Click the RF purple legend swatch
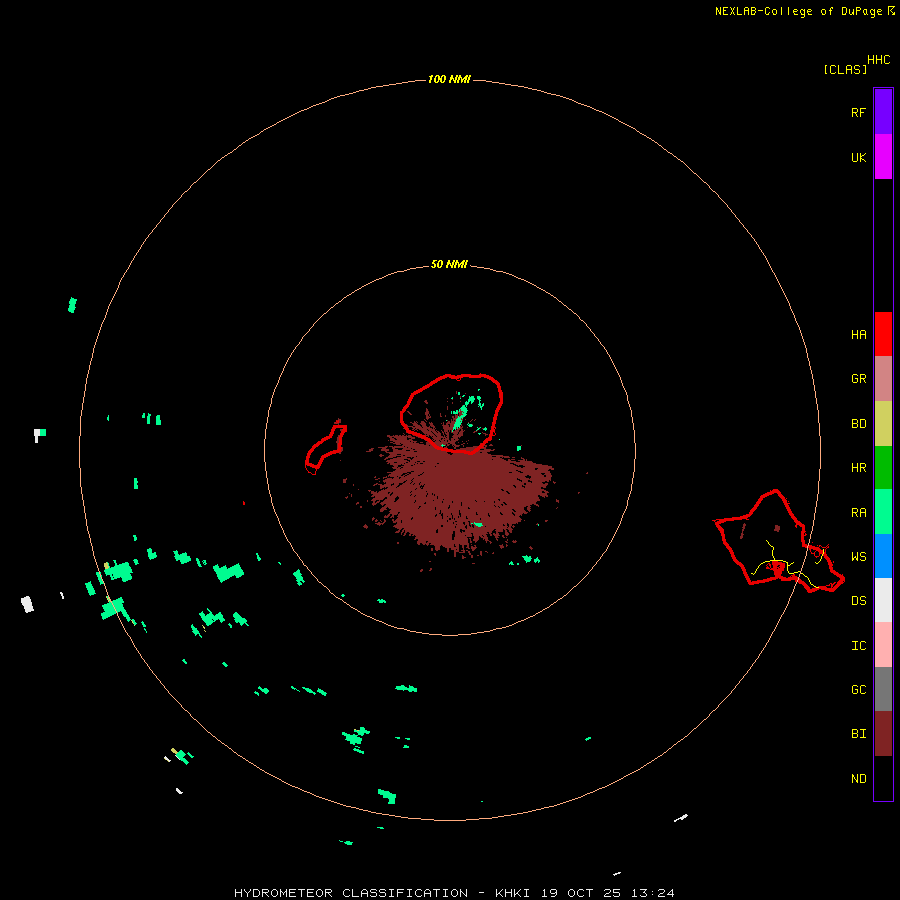This screenshot has width=900, height=900. click(x=883, y=112)
